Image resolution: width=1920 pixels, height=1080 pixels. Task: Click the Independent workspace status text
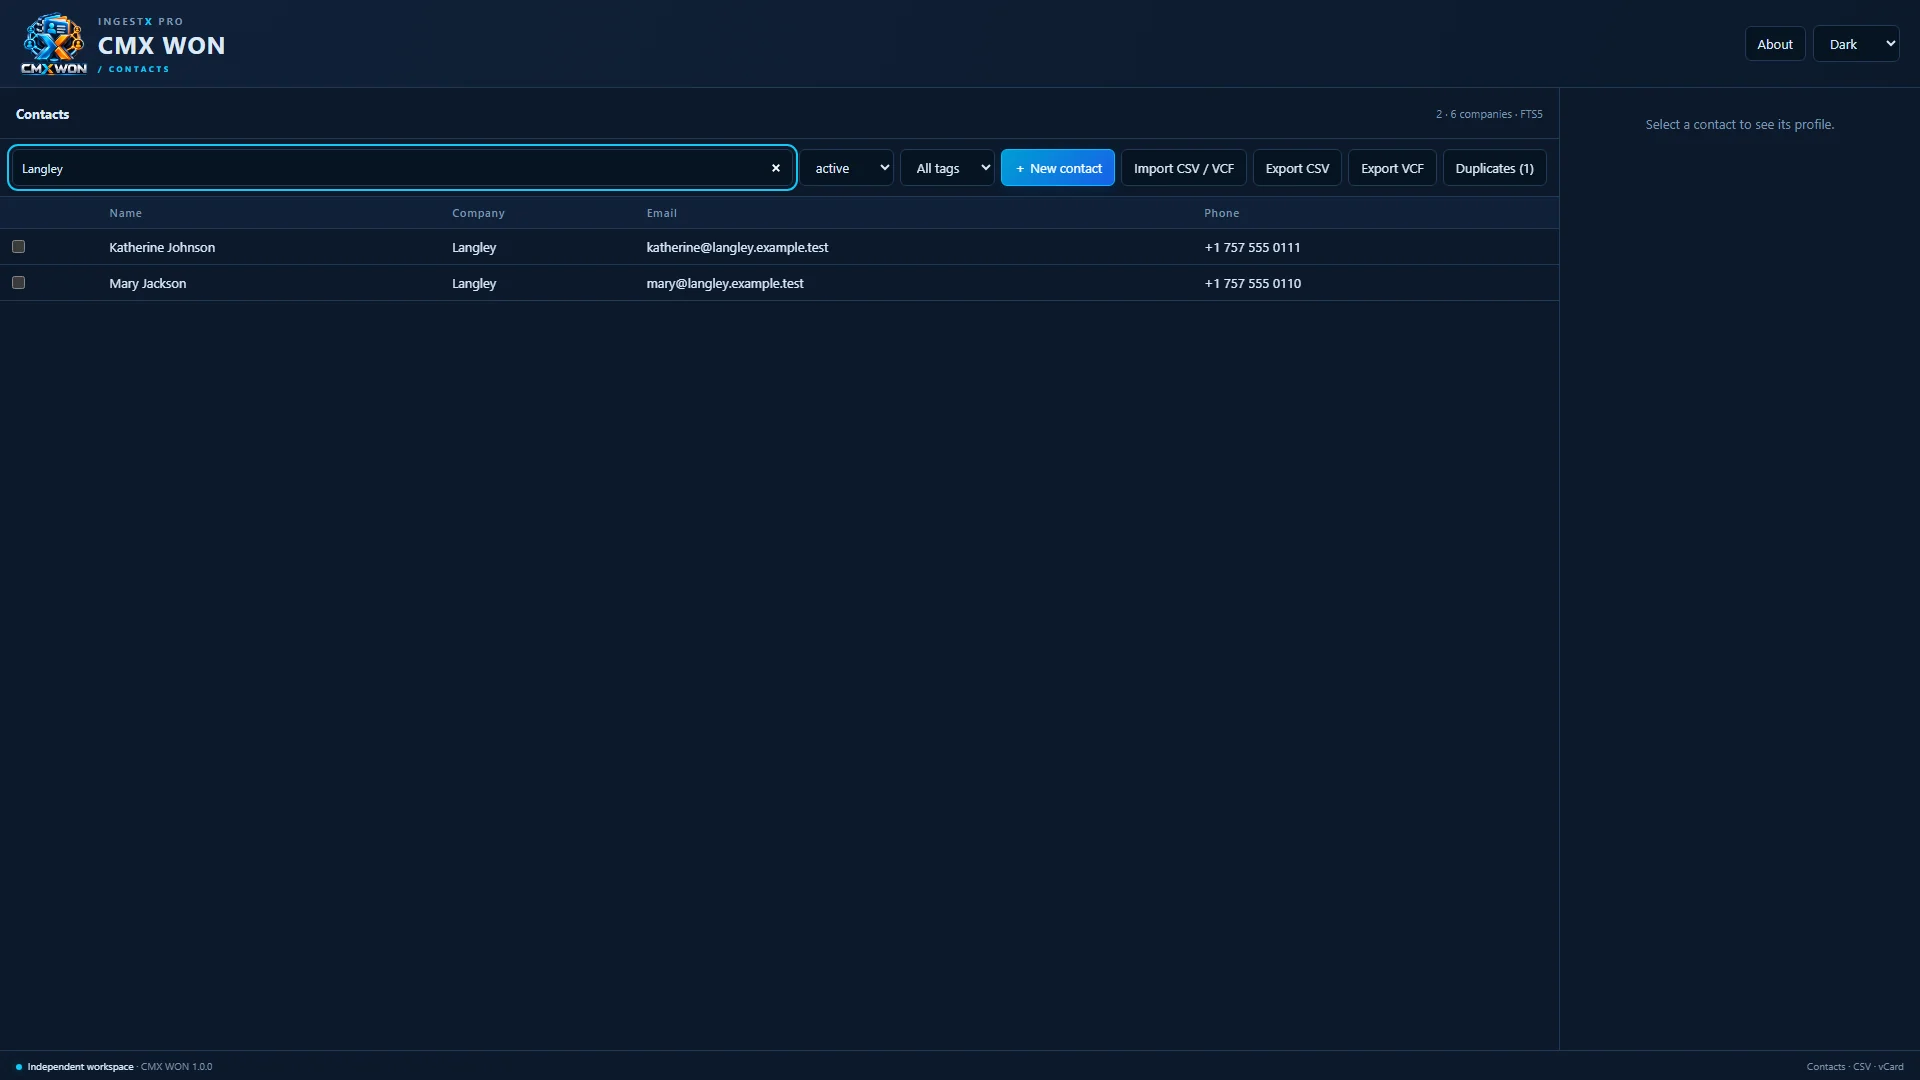[x=80, y=1066]
